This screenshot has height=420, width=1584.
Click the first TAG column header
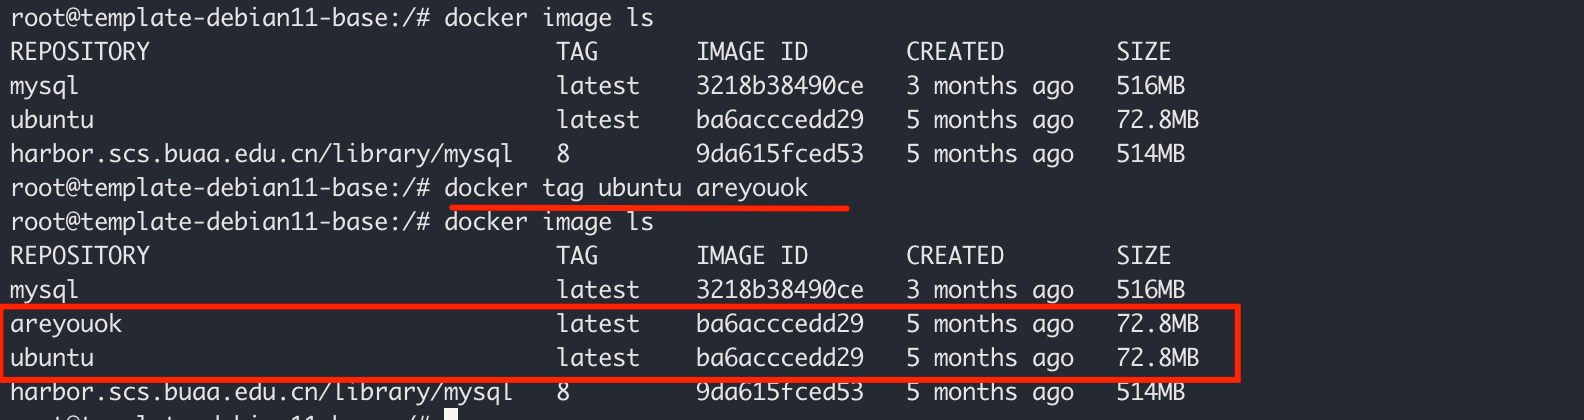[x=577, y=52]
